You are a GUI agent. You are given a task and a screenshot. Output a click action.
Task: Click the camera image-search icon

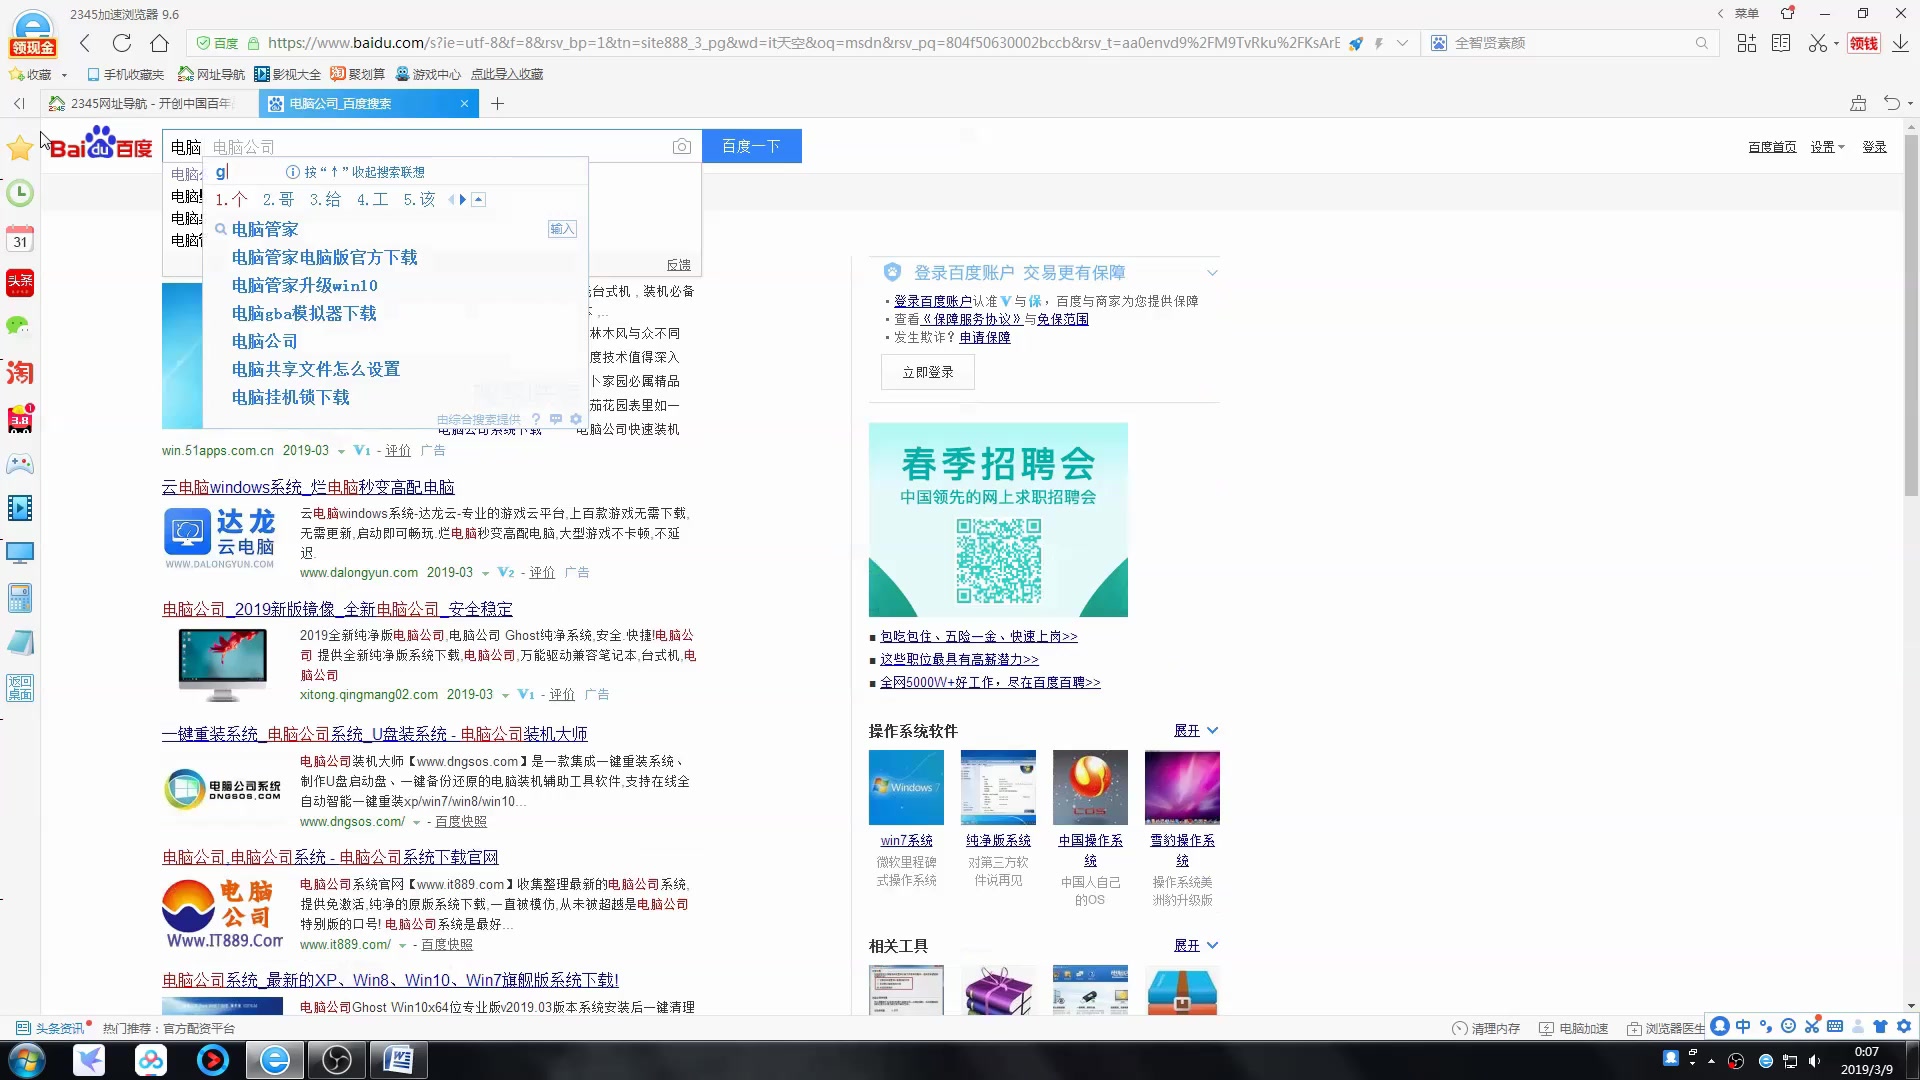click(x=681, y=147)
